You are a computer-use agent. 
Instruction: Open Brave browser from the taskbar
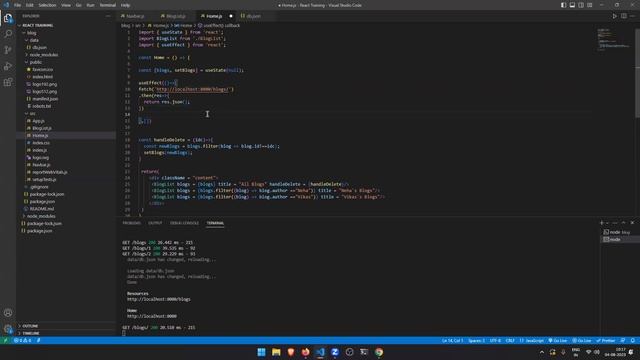tap(291, 352)
